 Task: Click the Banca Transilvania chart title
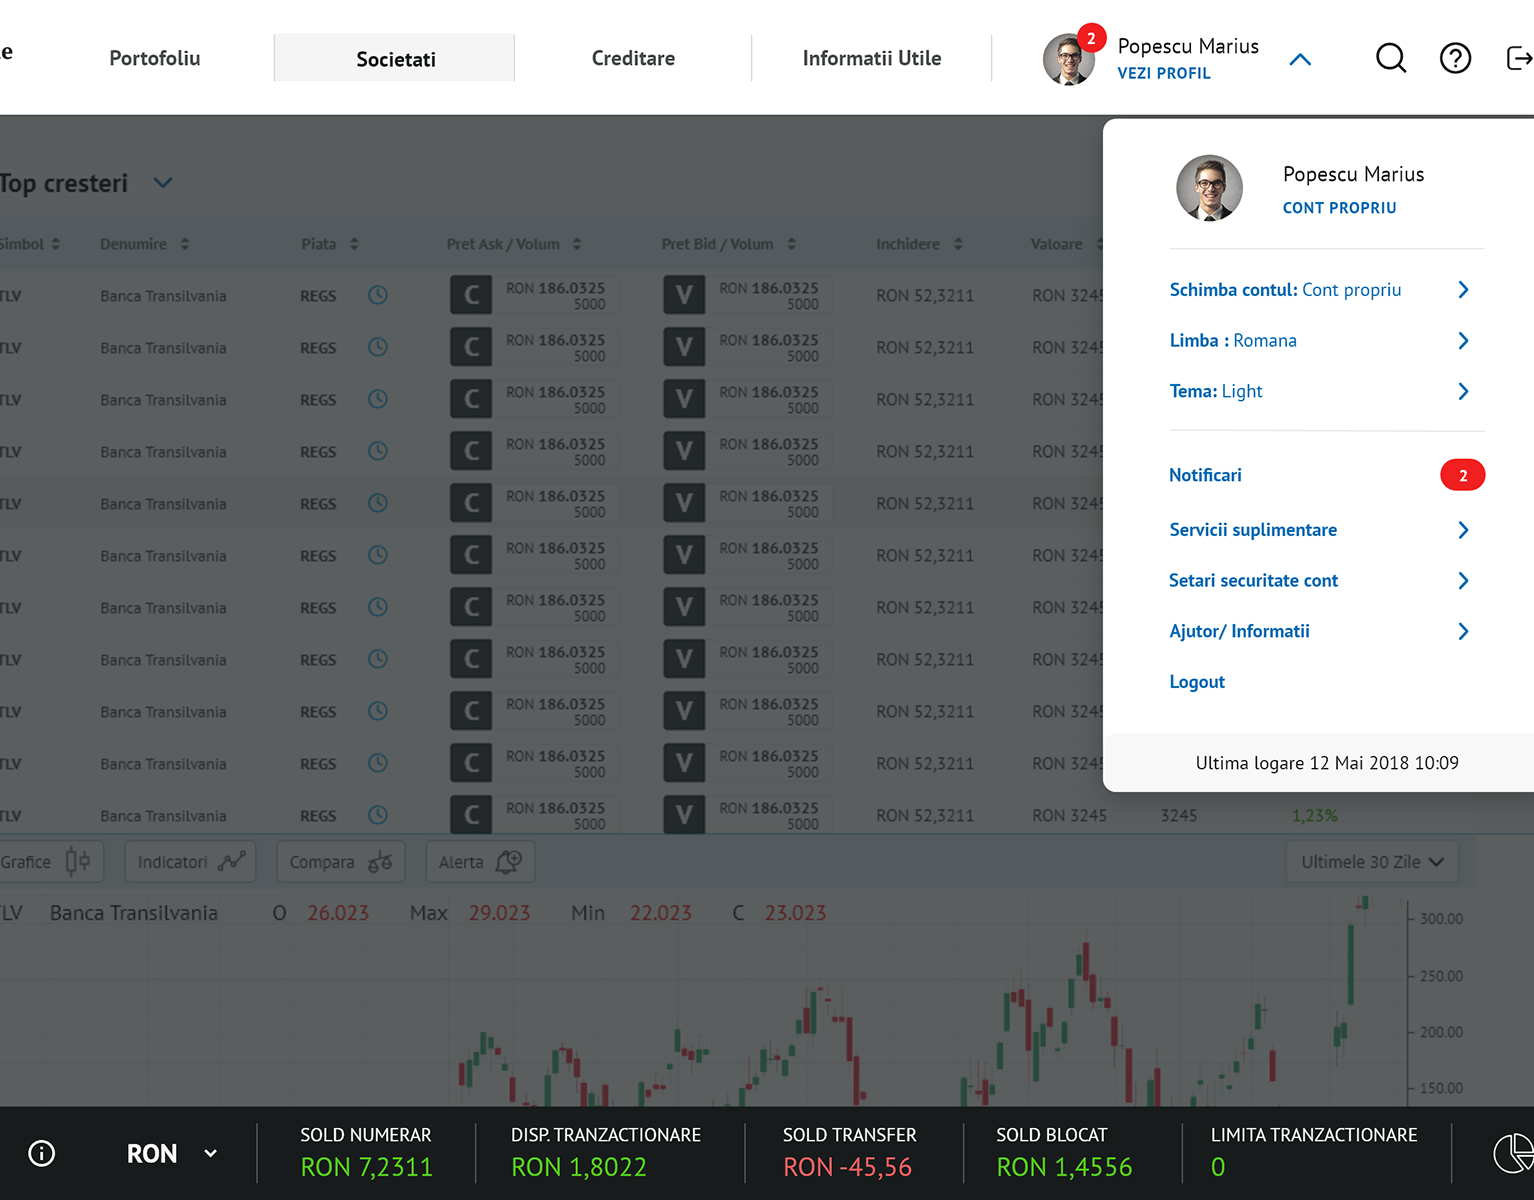[x=134, y=913]
